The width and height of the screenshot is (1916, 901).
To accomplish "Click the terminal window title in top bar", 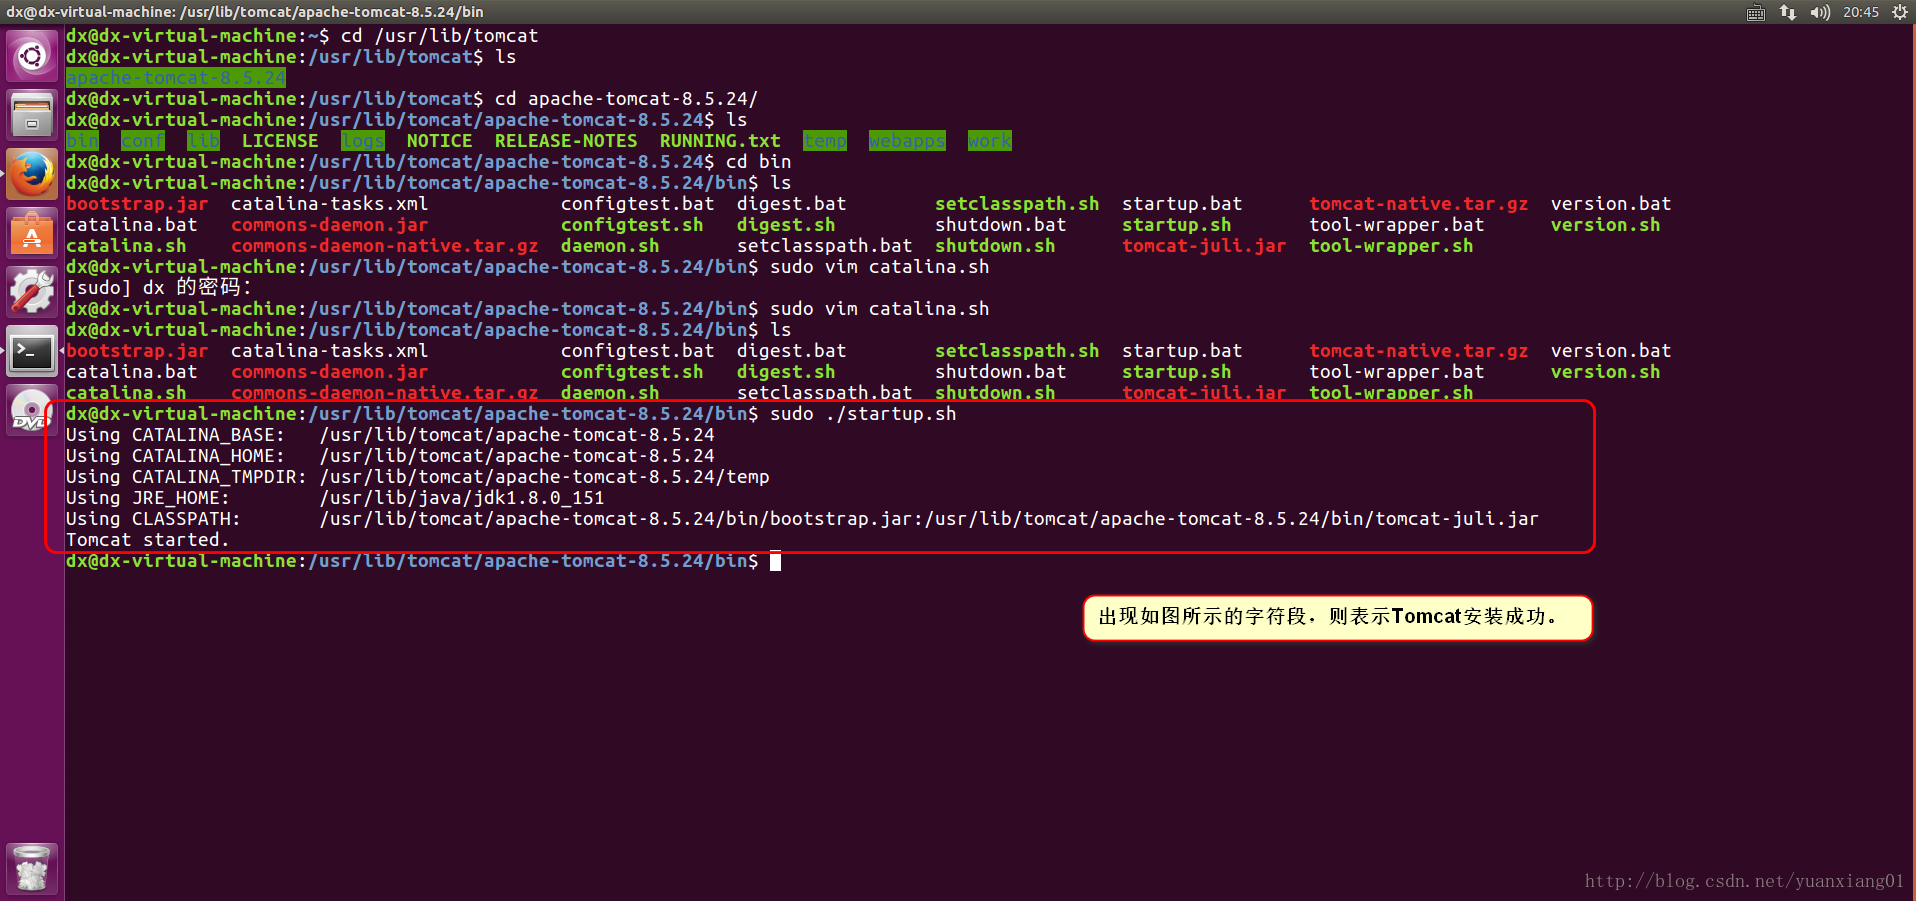I will coord(245,12).
